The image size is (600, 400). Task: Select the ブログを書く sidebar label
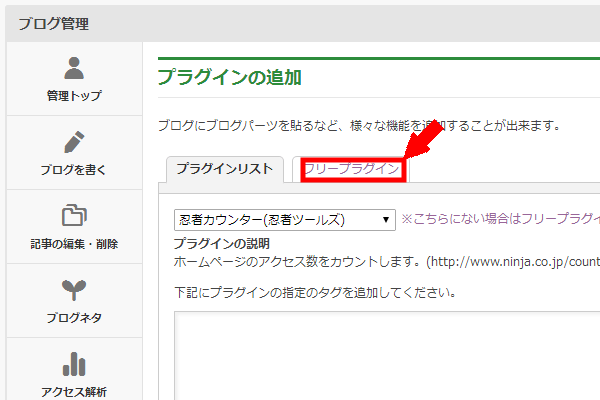(x=74, y=170)
